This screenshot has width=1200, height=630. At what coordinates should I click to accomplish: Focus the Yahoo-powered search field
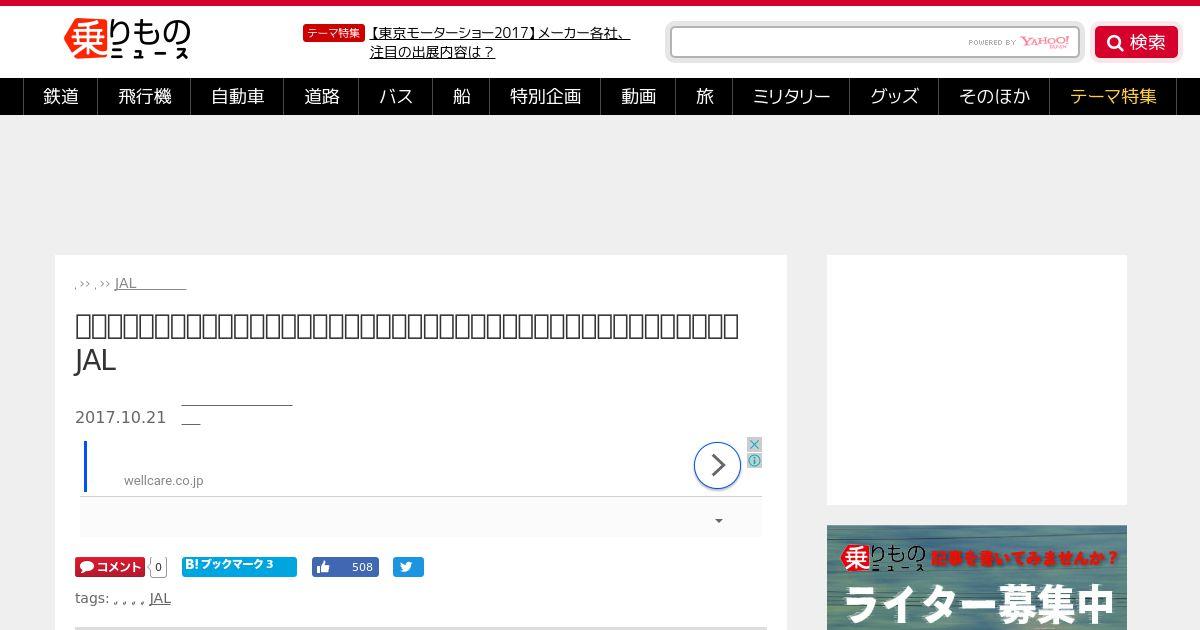coord(874,42)
